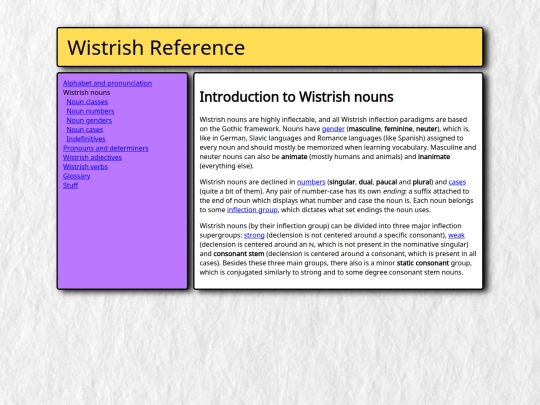The image size is (540, 405).
Task: Open the Noun classes sidebar link
Action: click(87, 102)
